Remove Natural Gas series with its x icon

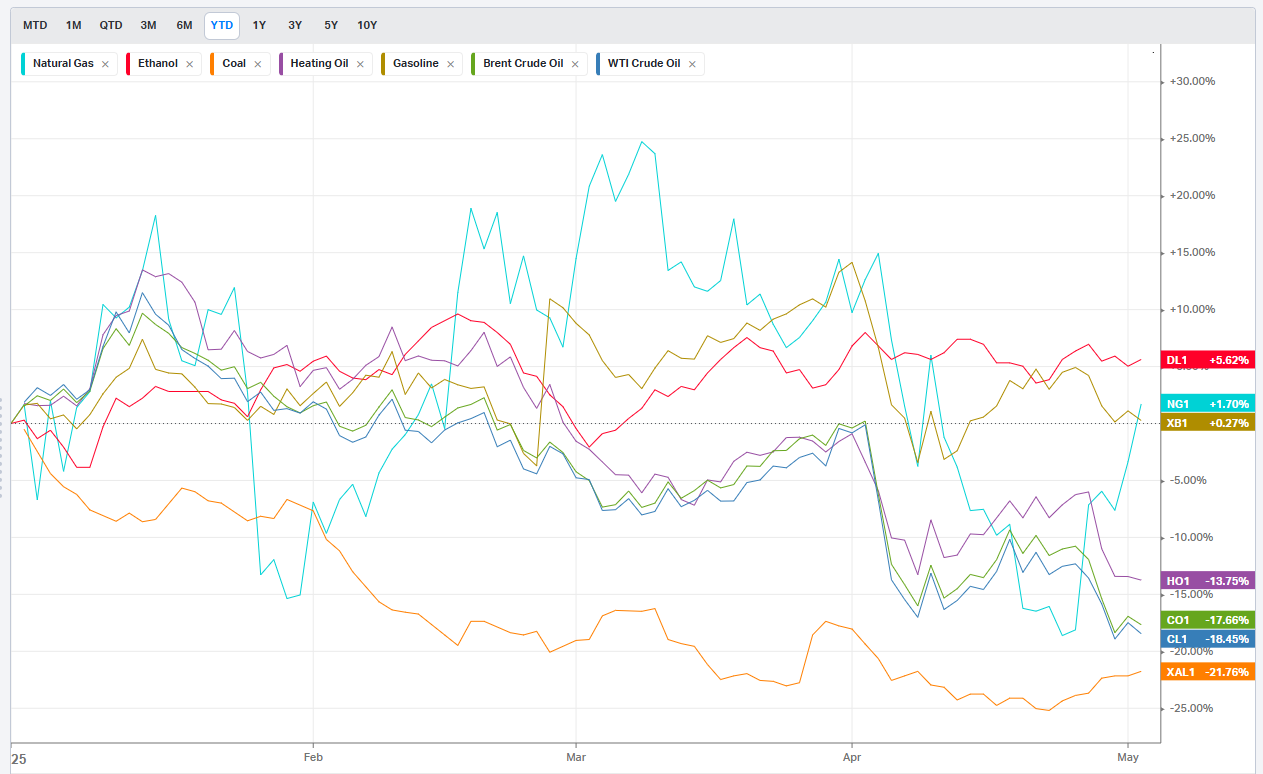click(105, 64)
